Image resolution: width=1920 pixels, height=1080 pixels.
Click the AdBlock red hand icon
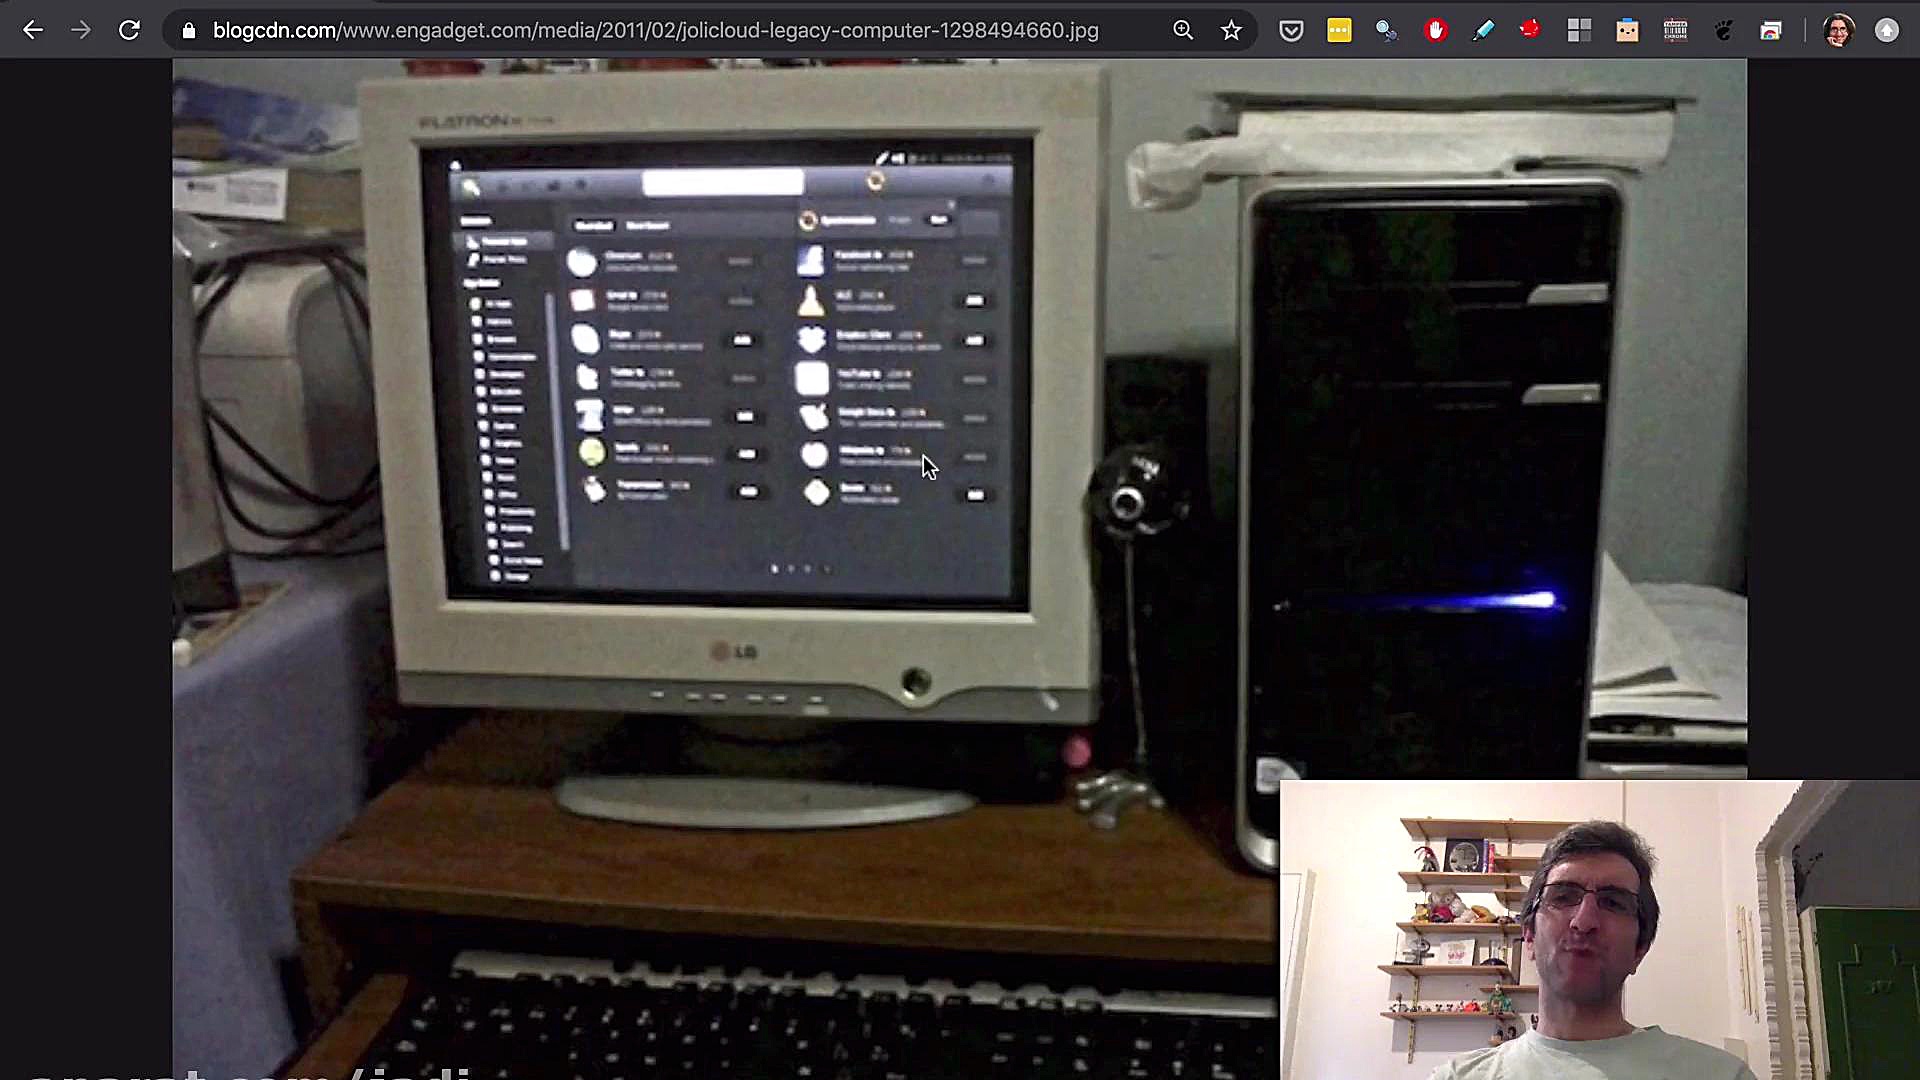click(x=1435, y=30)
